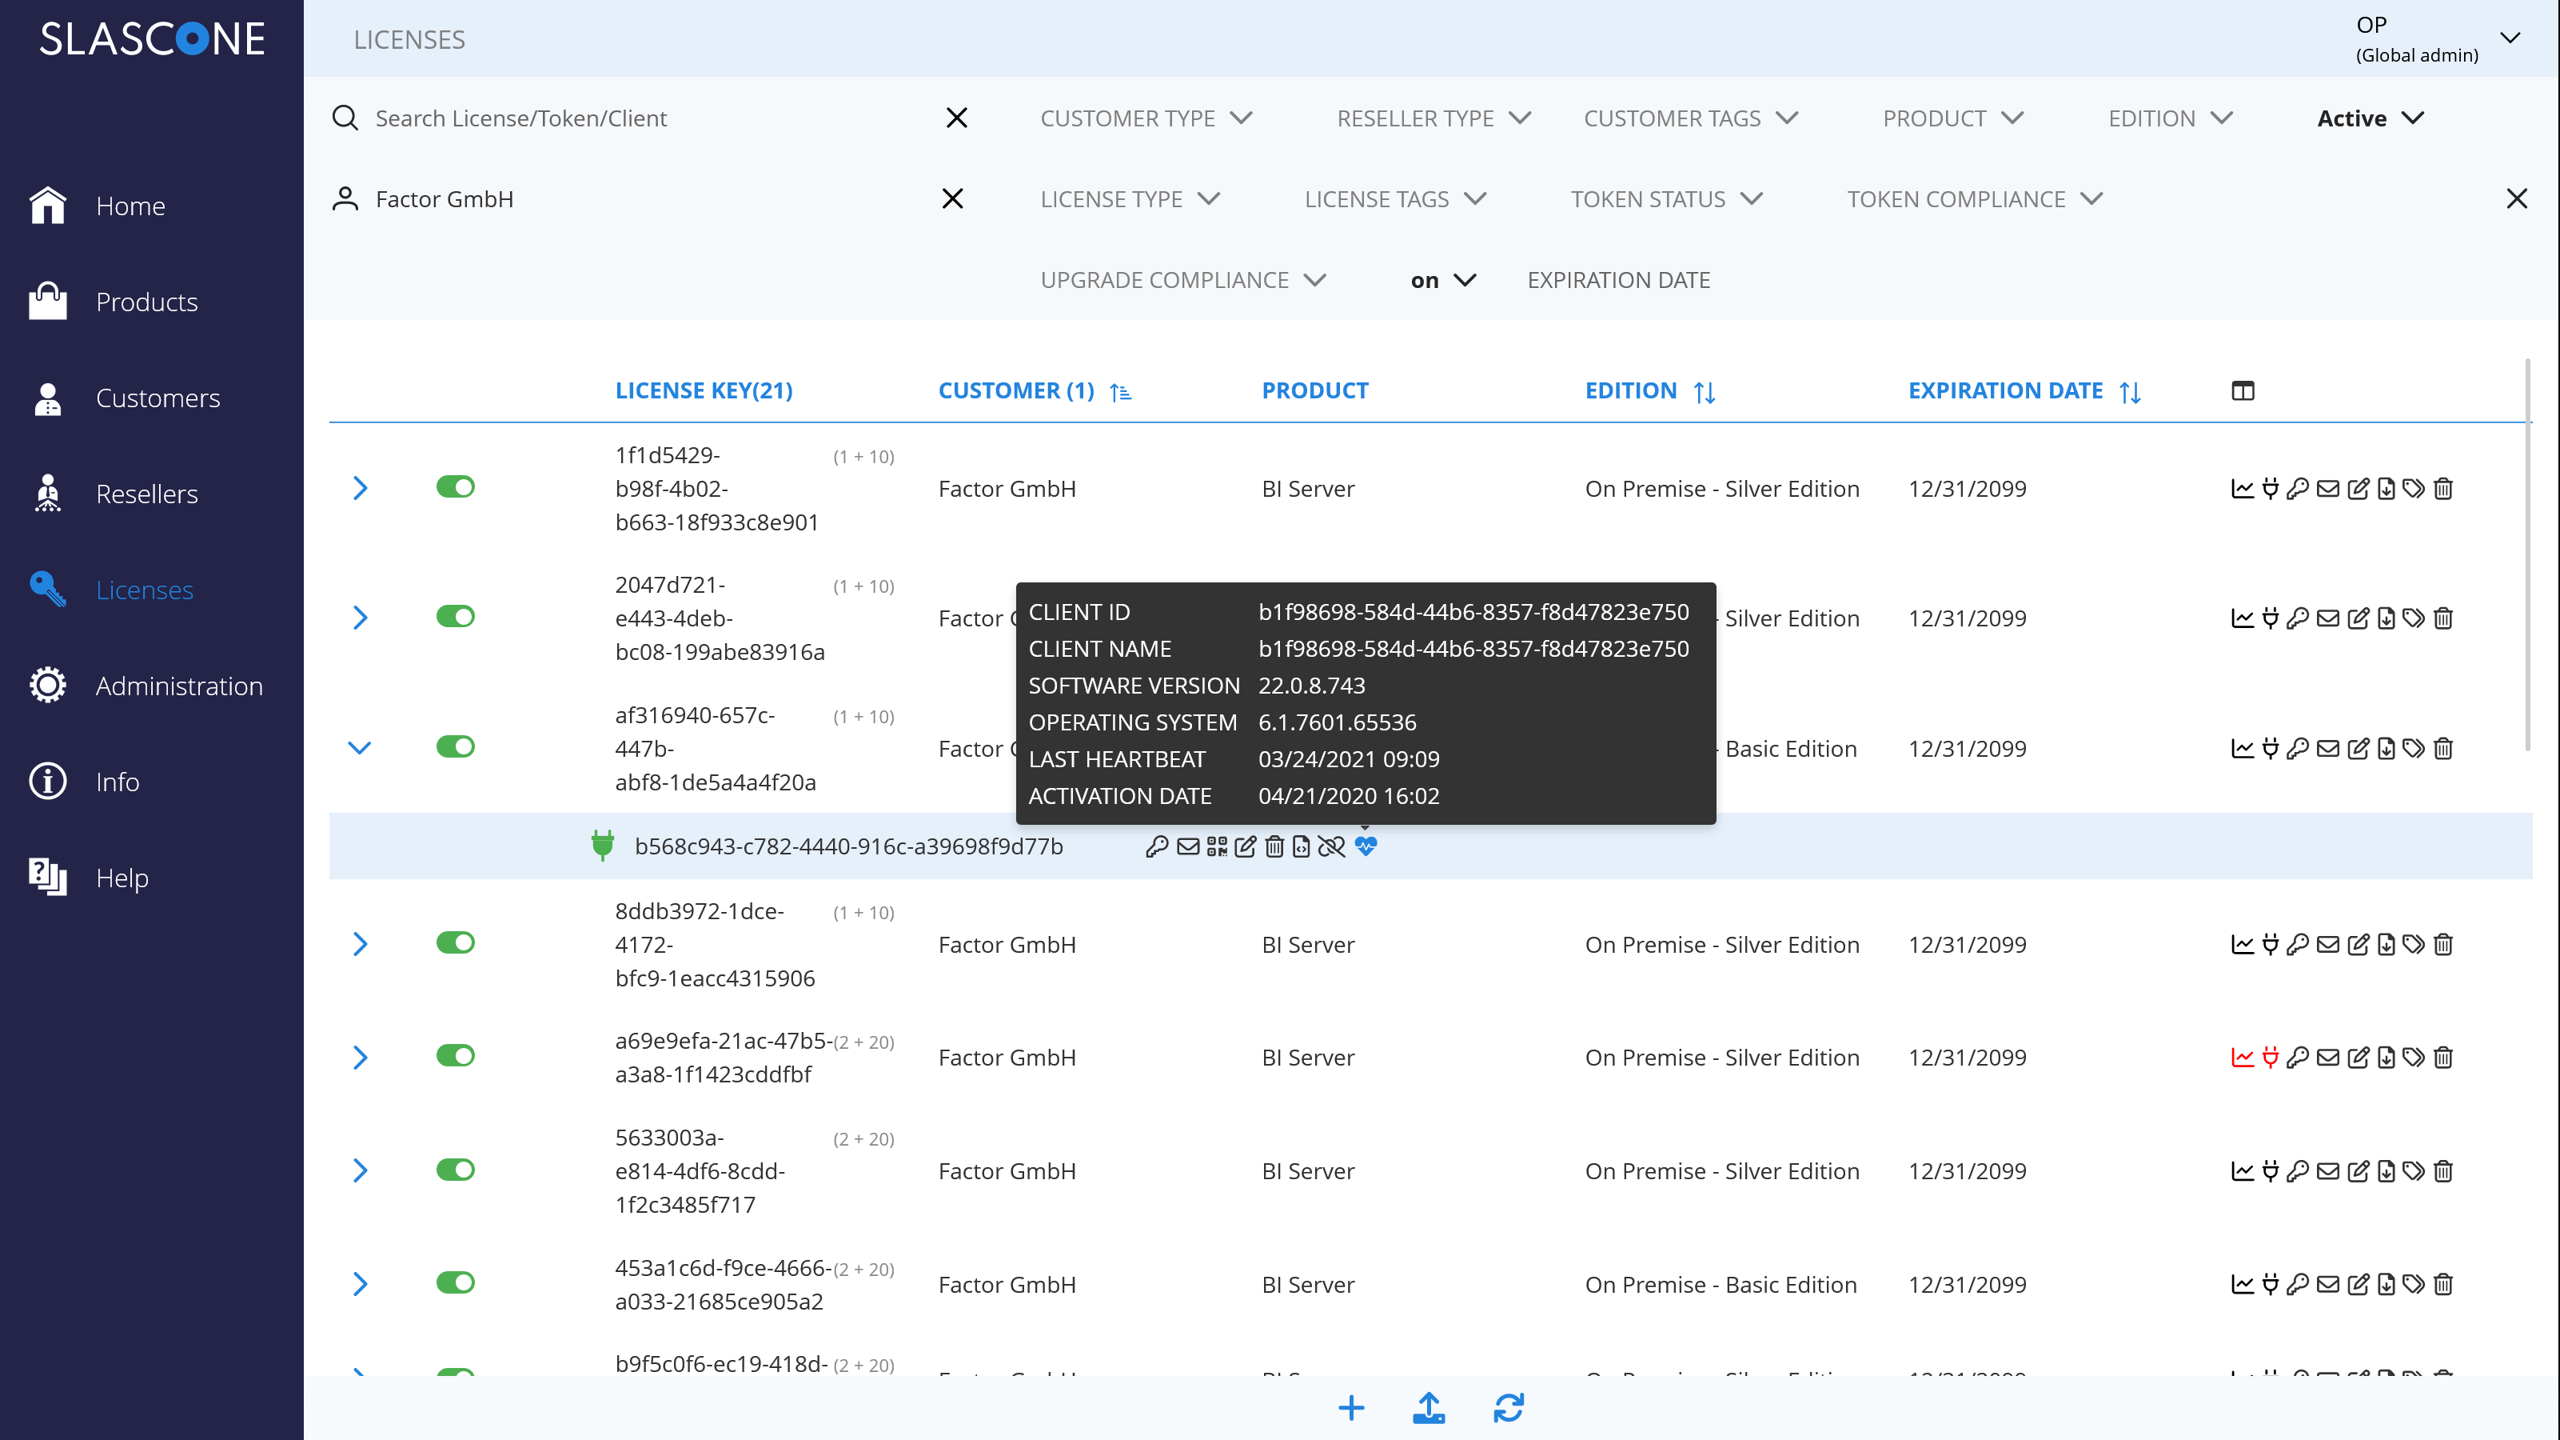The width and height of the screenshot is (2560, 1440).
Task: Open the CUSTOMER TYPE filter dropdown
Action: [x=1146, y=118]
